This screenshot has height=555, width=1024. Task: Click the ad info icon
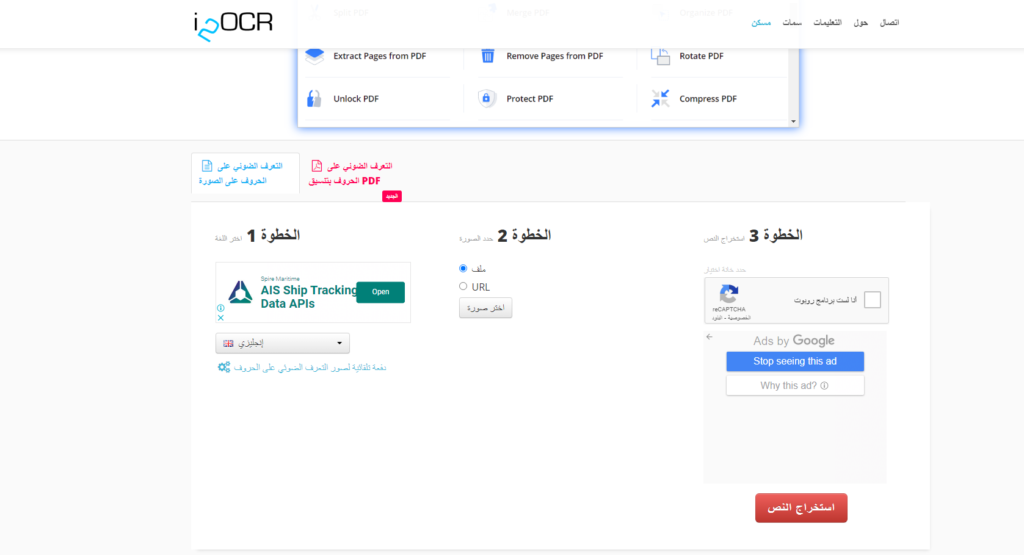221,308
